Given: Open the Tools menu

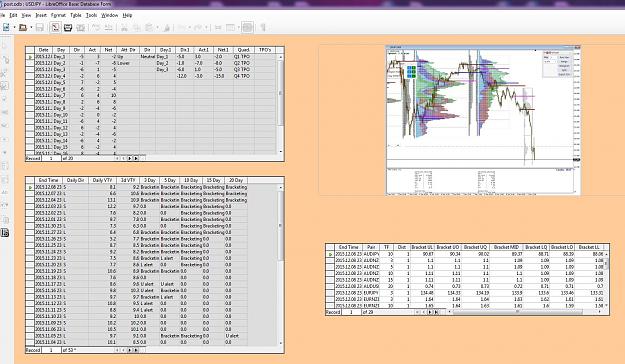Looking at the screenshot, I should pos(91,15).
